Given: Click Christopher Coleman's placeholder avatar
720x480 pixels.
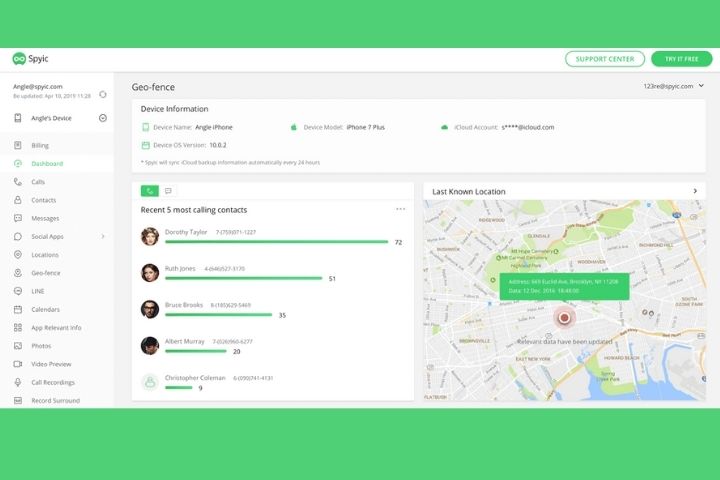Looking at the screenshot, I should (150, 382).
